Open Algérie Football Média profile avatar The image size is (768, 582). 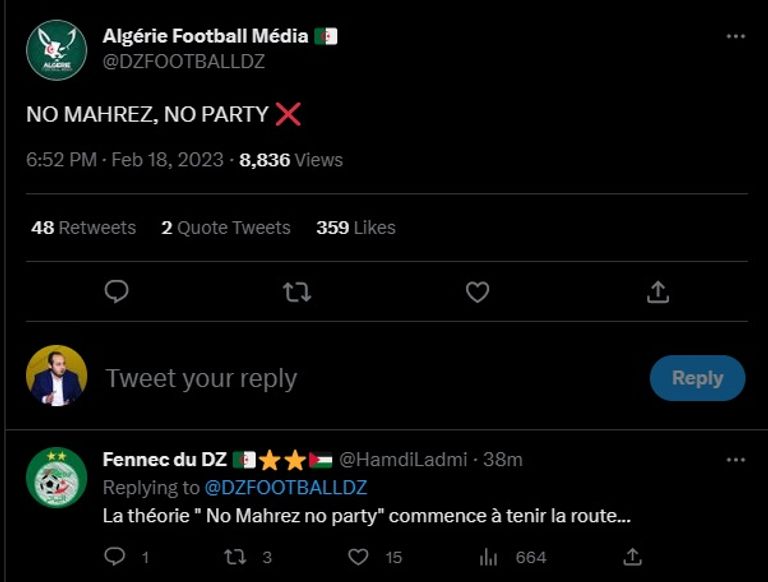(56, 50)
